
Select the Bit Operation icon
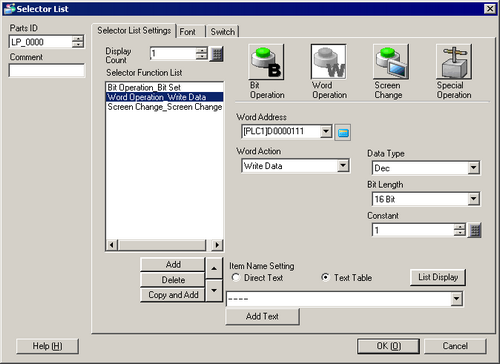tap(266, 62)
